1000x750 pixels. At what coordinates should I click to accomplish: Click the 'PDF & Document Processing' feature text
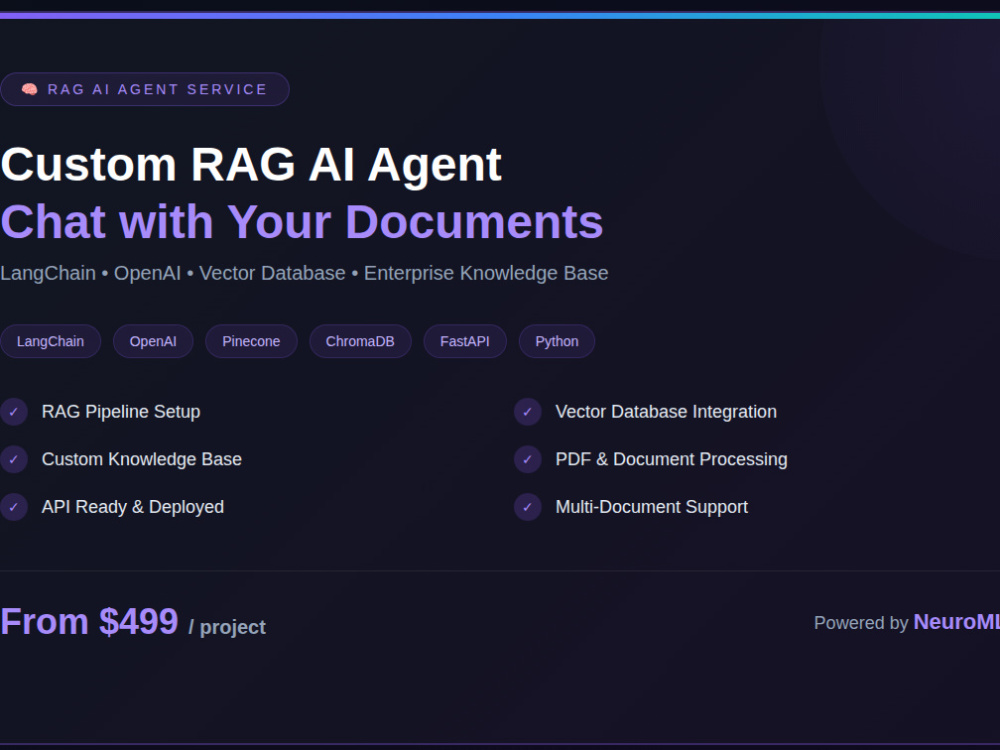pyautogui.click(x=672, y=459)
